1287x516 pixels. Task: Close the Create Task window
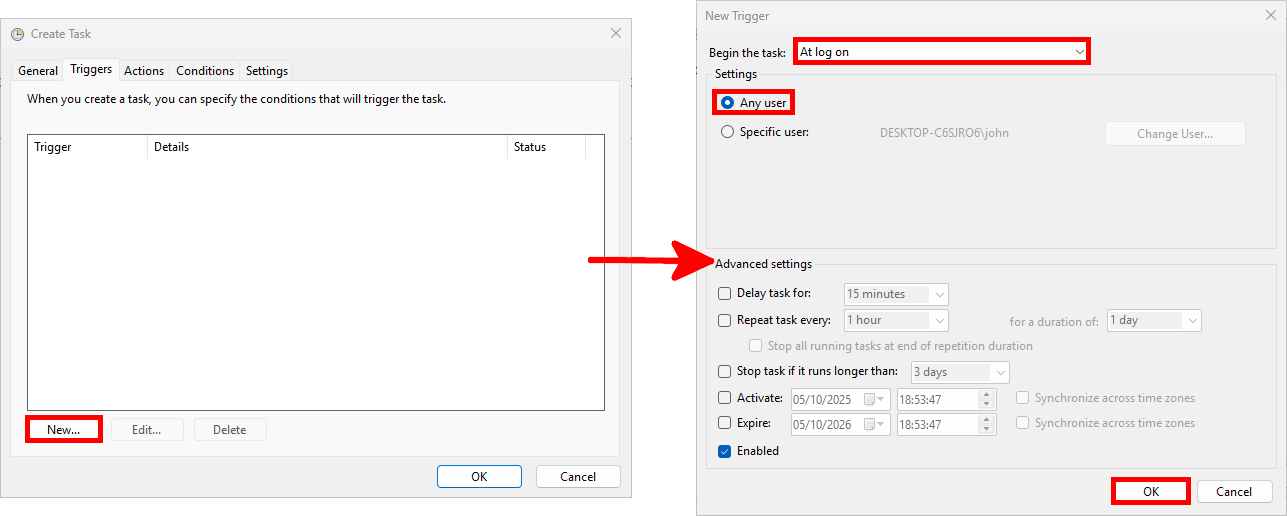coord(615,33)
